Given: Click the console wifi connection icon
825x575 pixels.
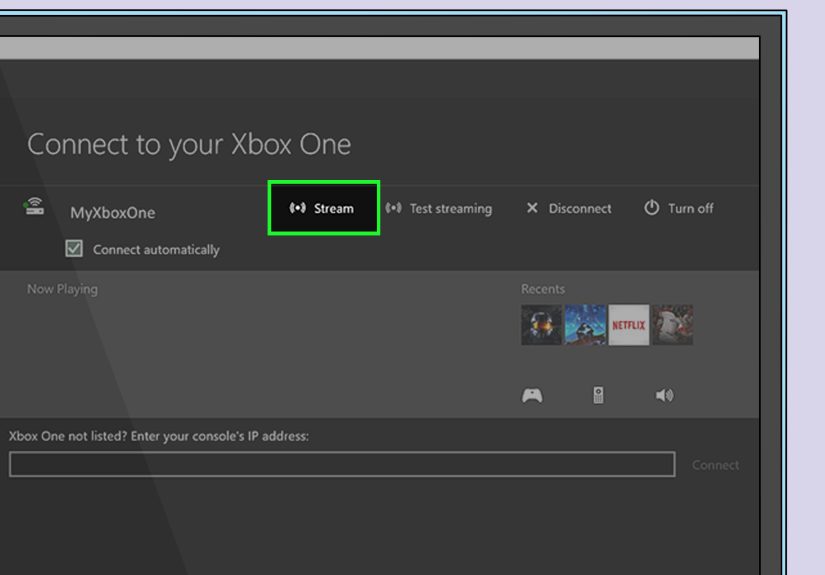Looking at the screenshot, I should [34, 206].
